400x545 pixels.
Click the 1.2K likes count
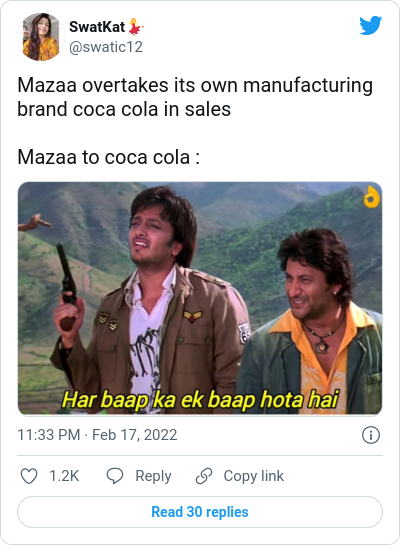pyautogui.click(x=64, y=476)
